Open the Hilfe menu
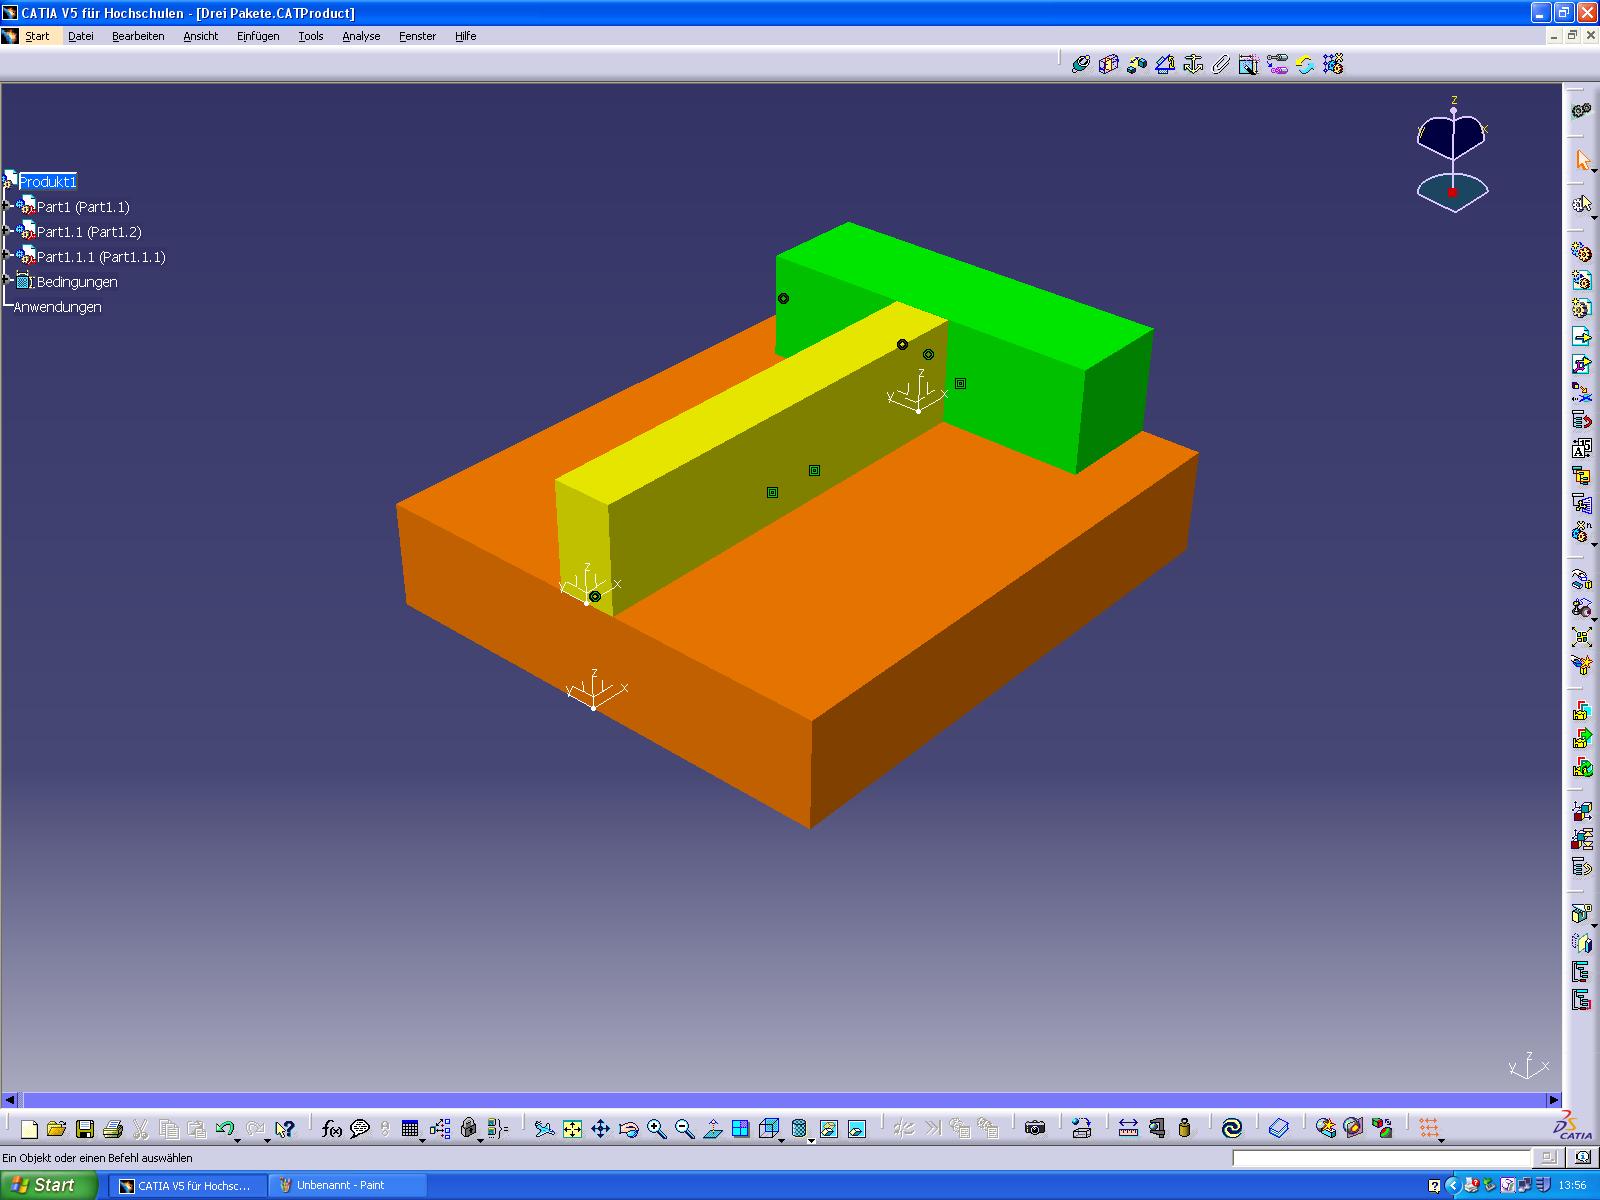Screen dimensions: 1600x1200 pyautogui.click(x=465, y=36)
